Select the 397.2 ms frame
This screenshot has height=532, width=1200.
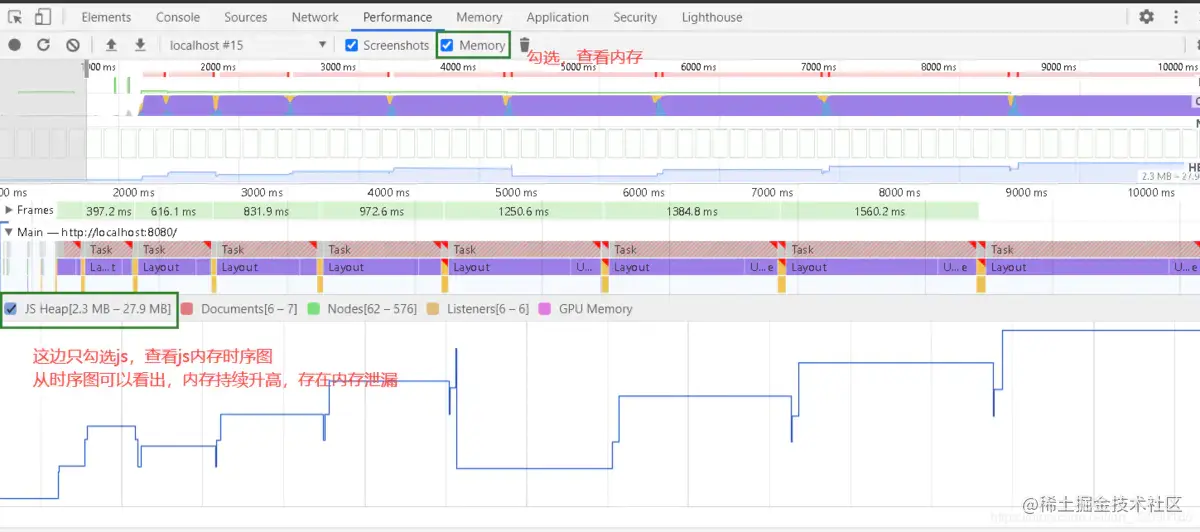108,211
